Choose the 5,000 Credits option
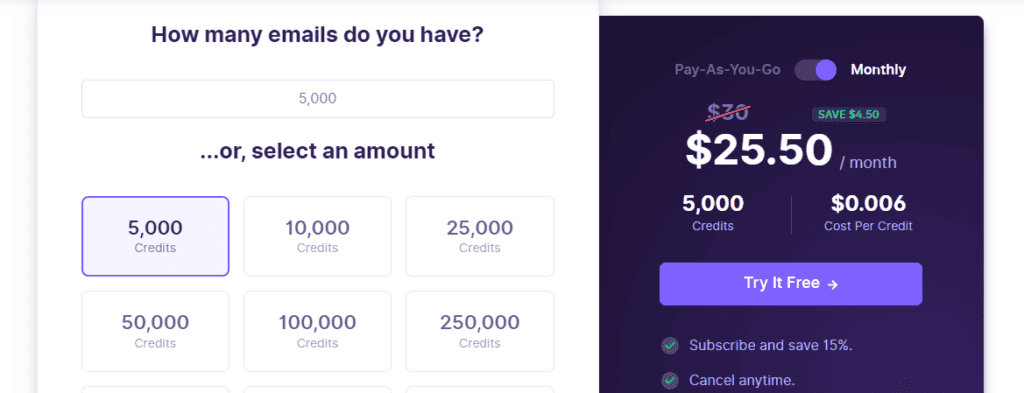The width and height of the screenshot is (1024, 393). [x=155, y=236]
